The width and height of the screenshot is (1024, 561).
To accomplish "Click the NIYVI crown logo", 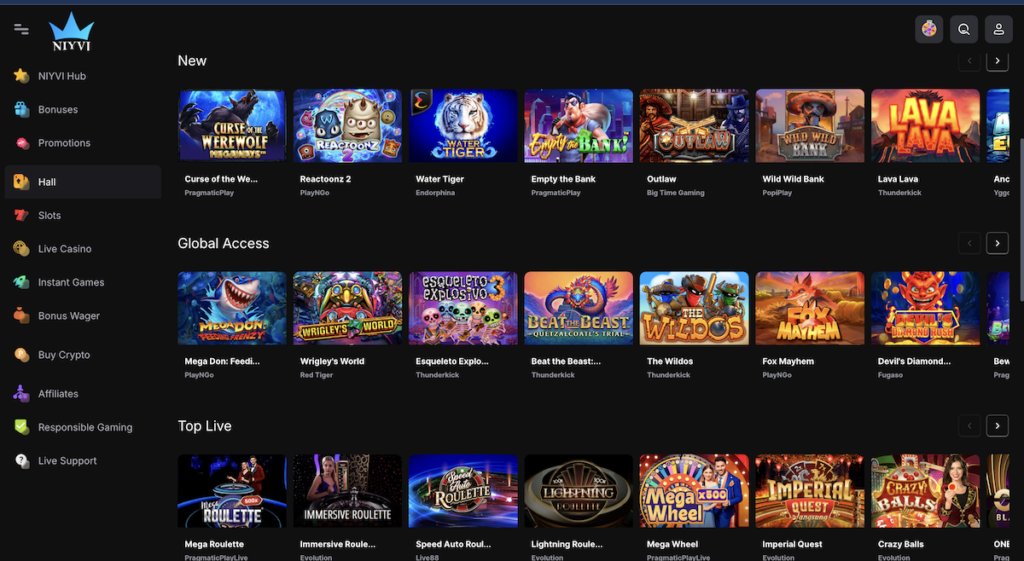I will [x=71, y=32].
